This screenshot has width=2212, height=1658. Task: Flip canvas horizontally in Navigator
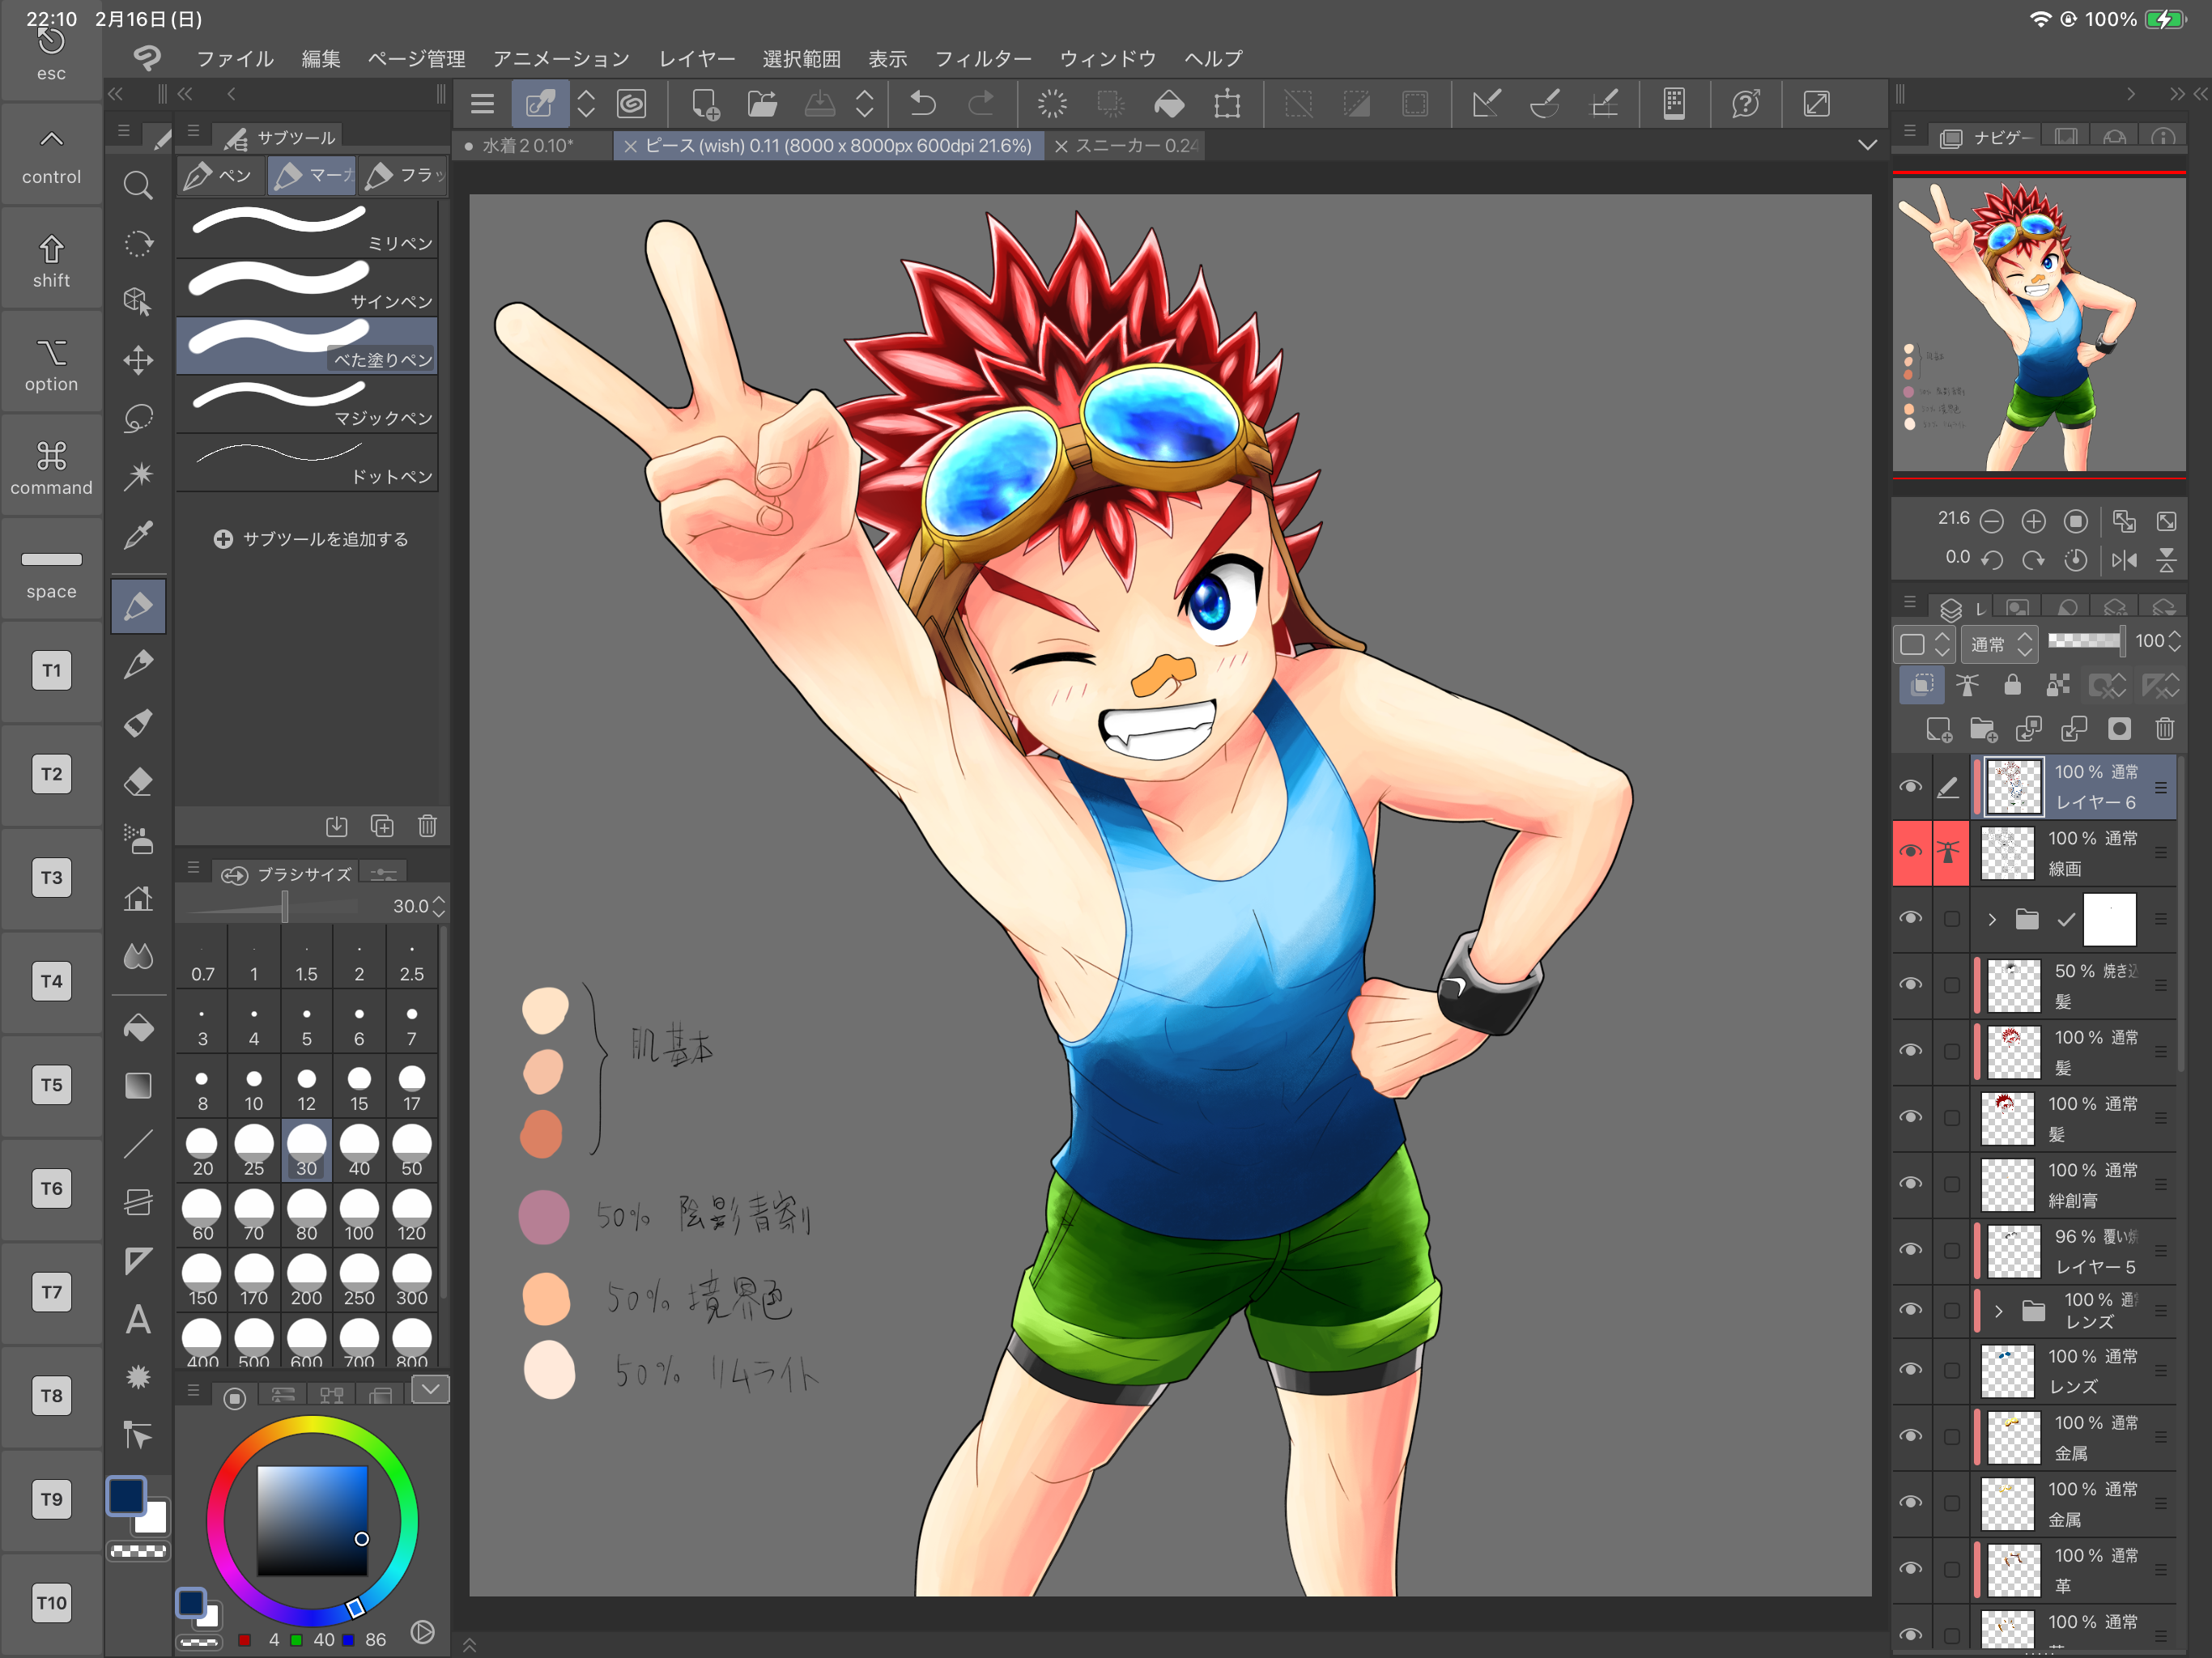coord(2124,560)
